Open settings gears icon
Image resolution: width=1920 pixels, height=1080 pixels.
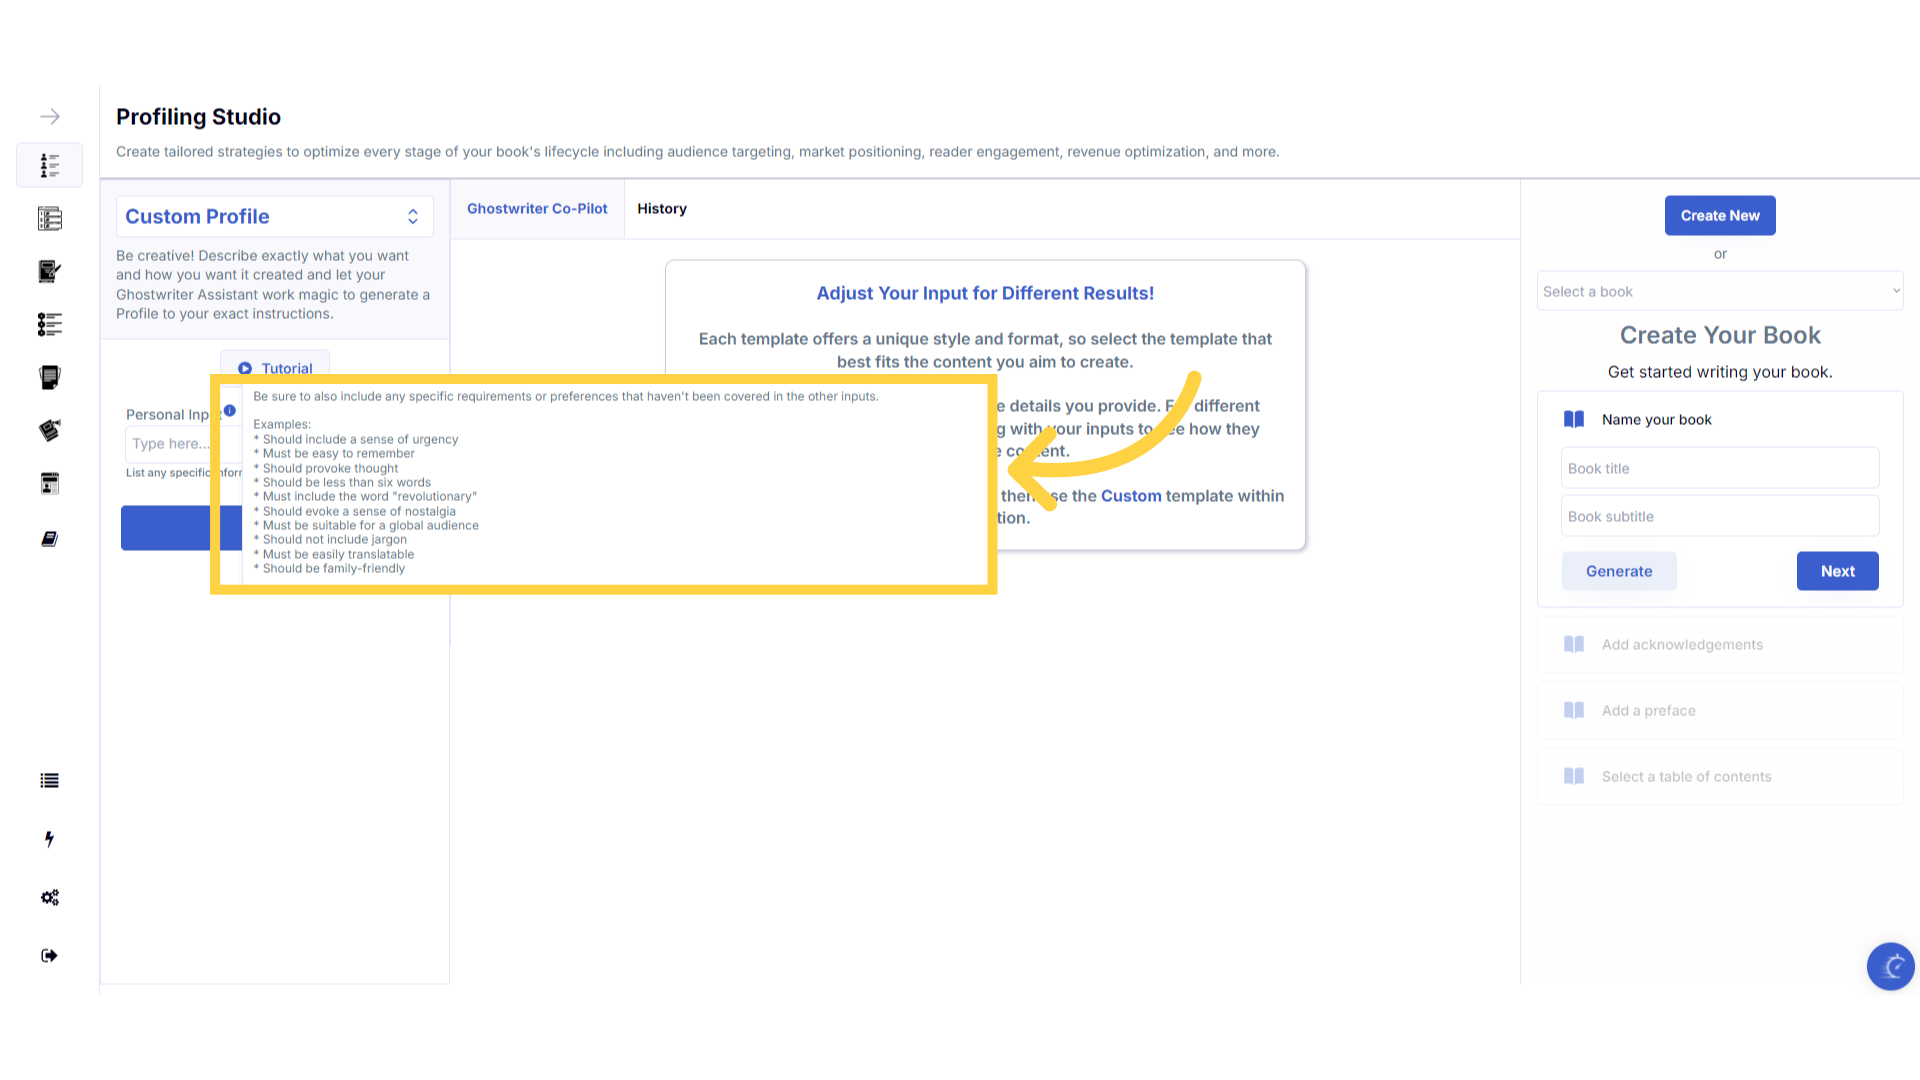click(x=50, y=897)
